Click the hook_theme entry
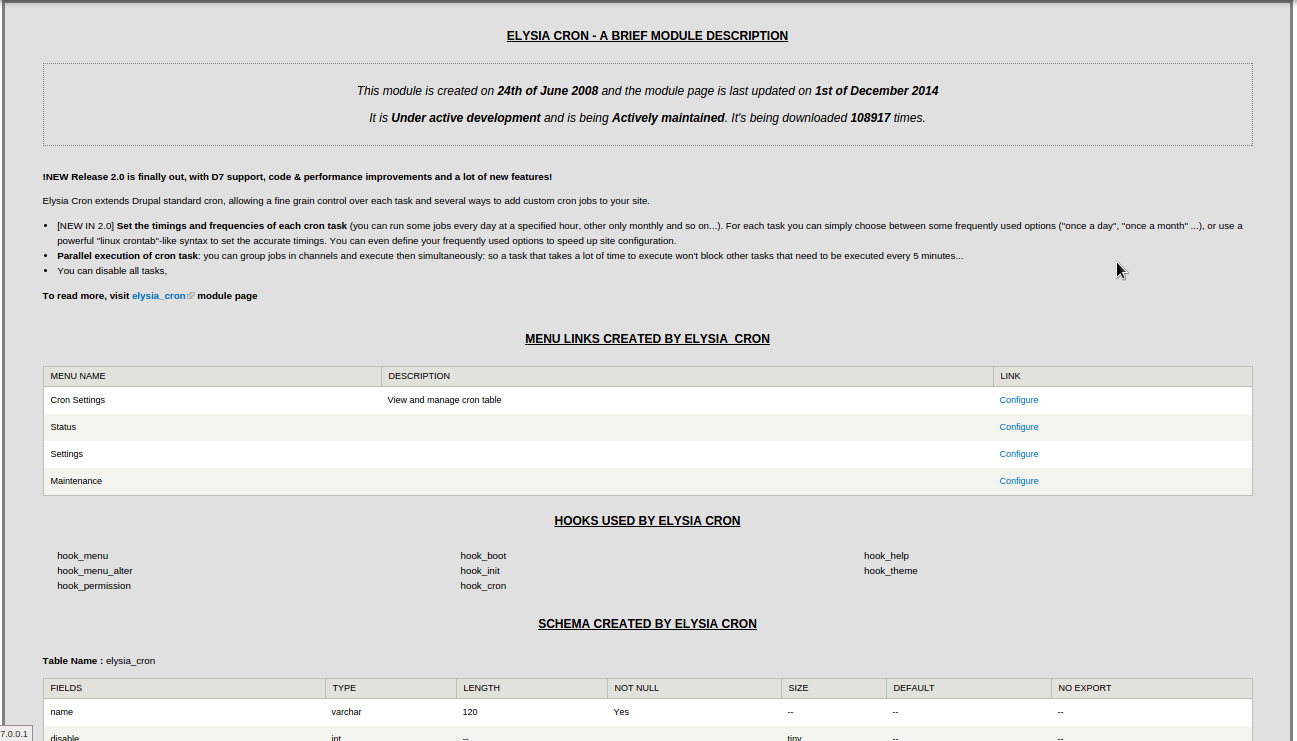Screen dimensions: 1297x741 pyautogui.click(x=890, y=571)
